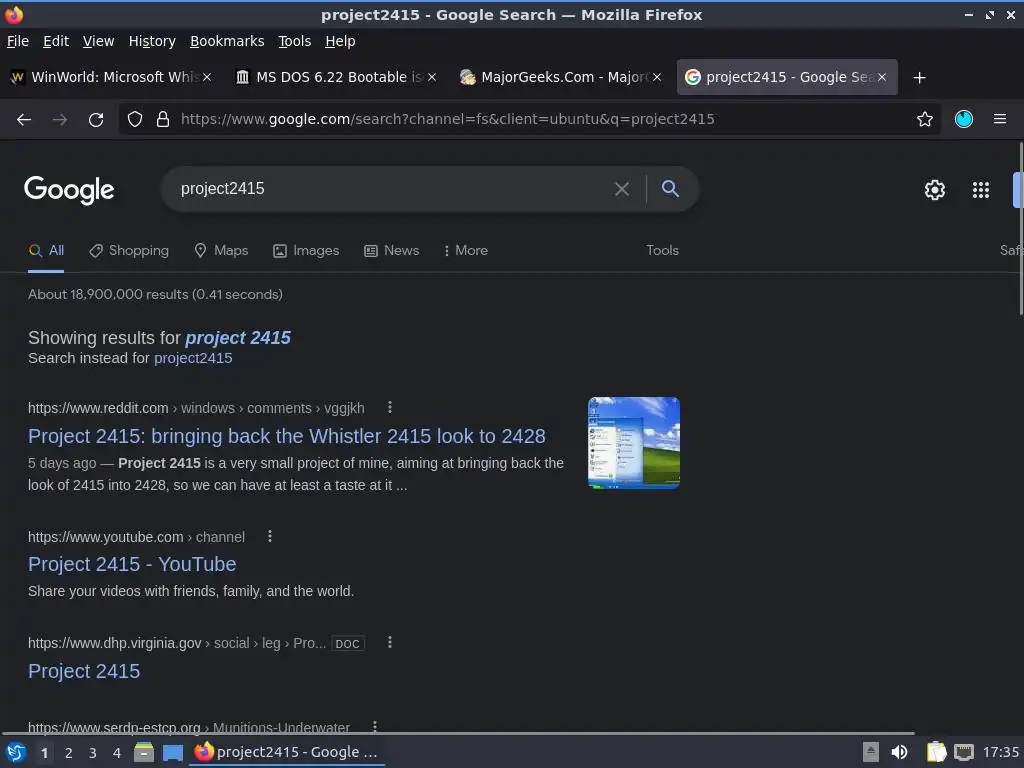Open a new tab with plus button

point(920,78)
